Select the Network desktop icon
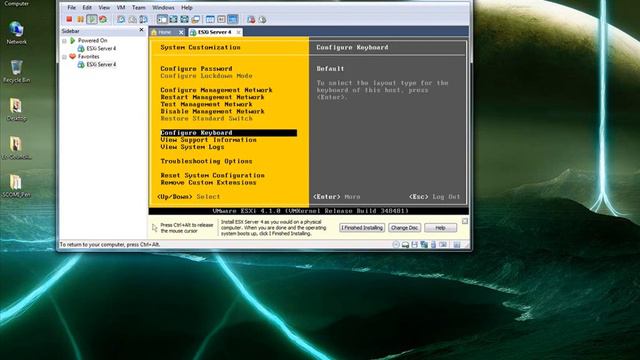Image resolution: width=640 pixels, height=360 pixels. click(x=16, y=33)
